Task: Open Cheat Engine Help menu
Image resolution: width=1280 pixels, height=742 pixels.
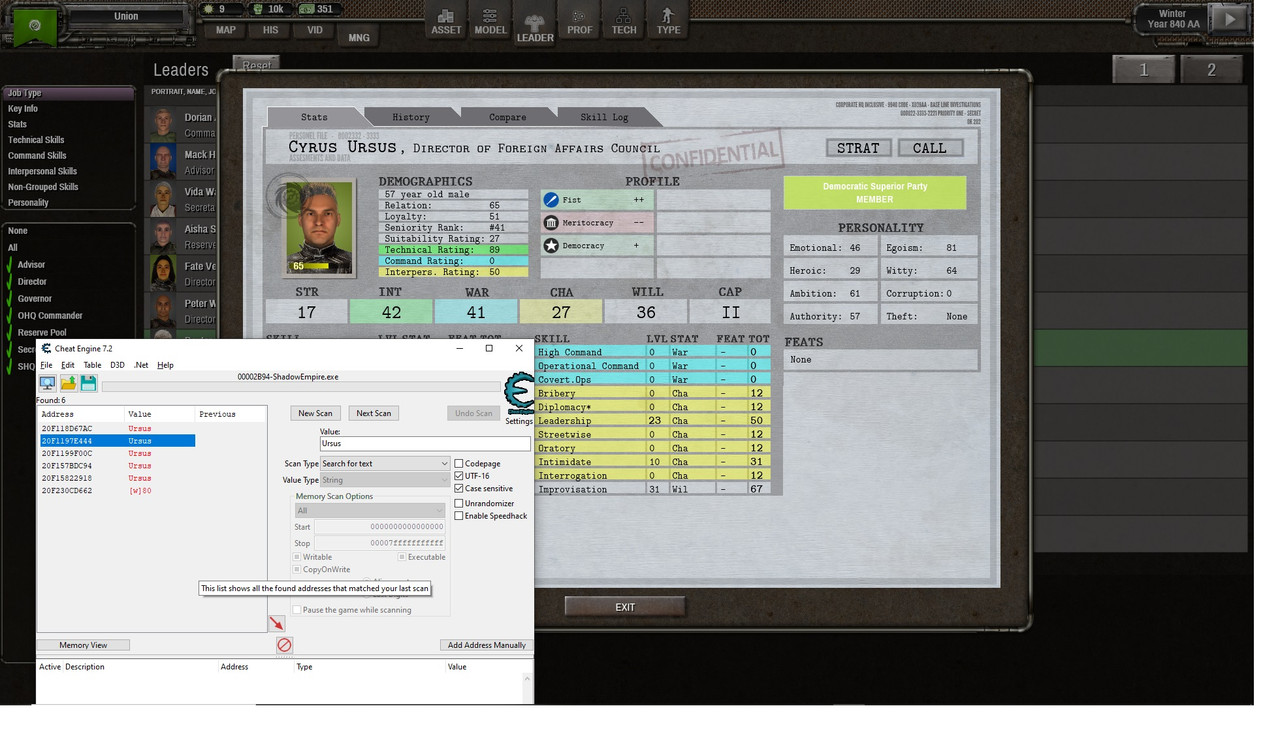Action: [x=165, y=365]
